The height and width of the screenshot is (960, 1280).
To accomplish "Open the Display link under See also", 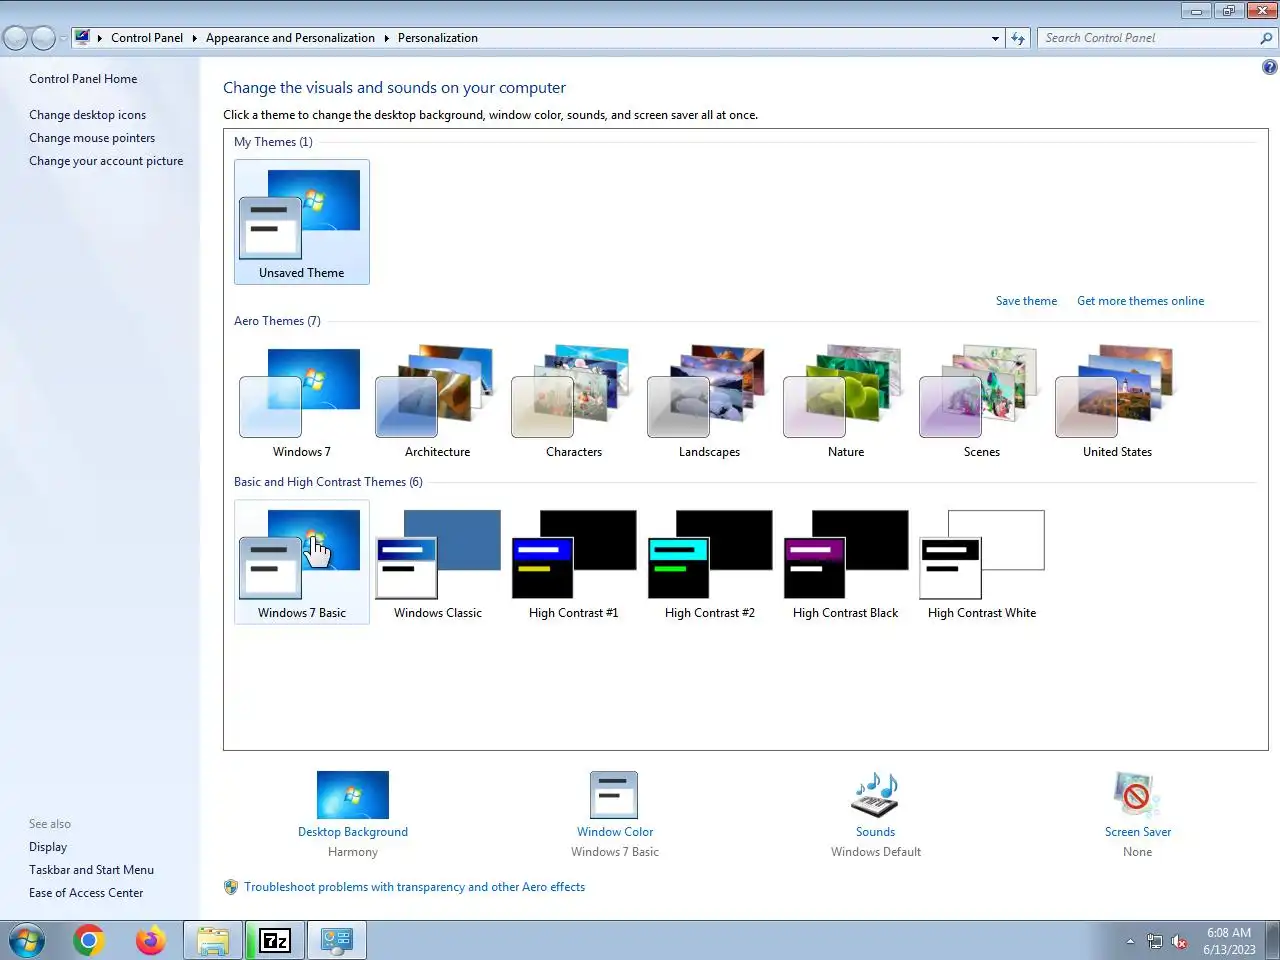I will 48,847.
